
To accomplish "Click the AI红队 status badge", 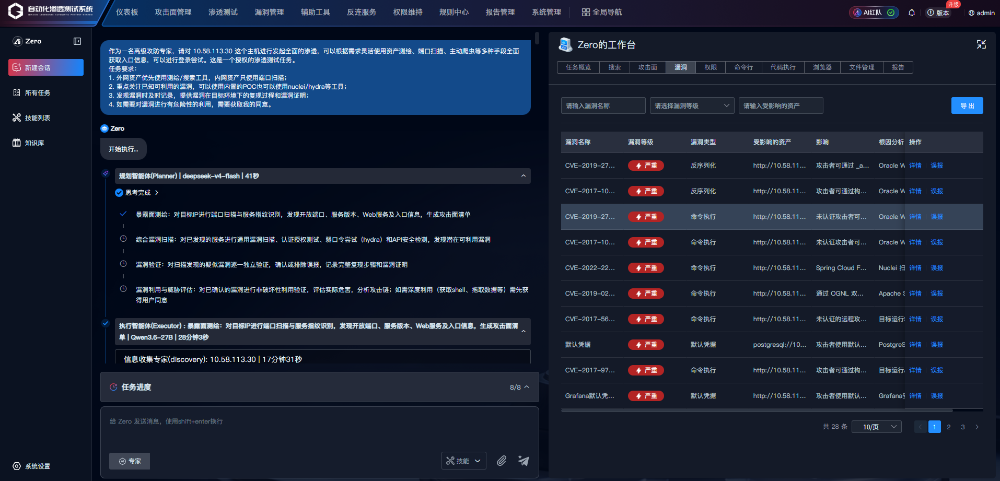I will [x=874, y=12].
